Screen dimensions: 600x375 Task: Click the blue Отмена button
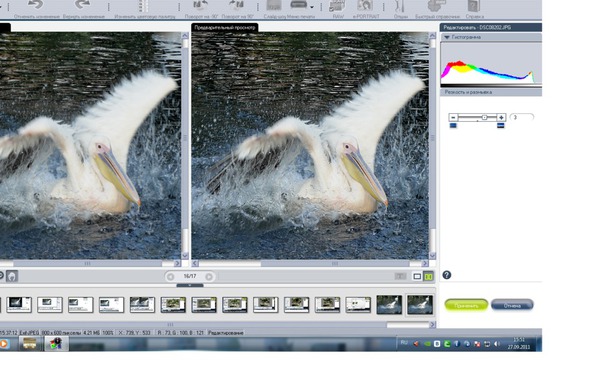[512, 305]
